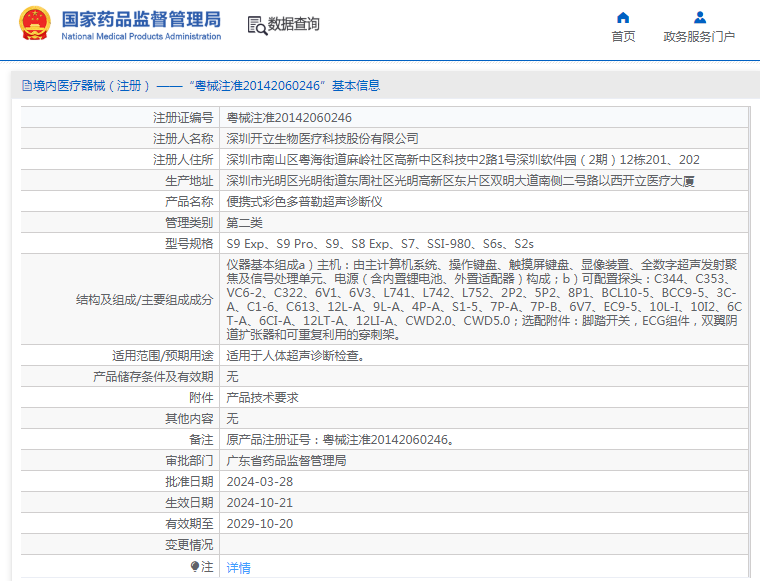
Task: Click the 结构及组成/主要组成成分 label
Action: (x=144, y=299)
